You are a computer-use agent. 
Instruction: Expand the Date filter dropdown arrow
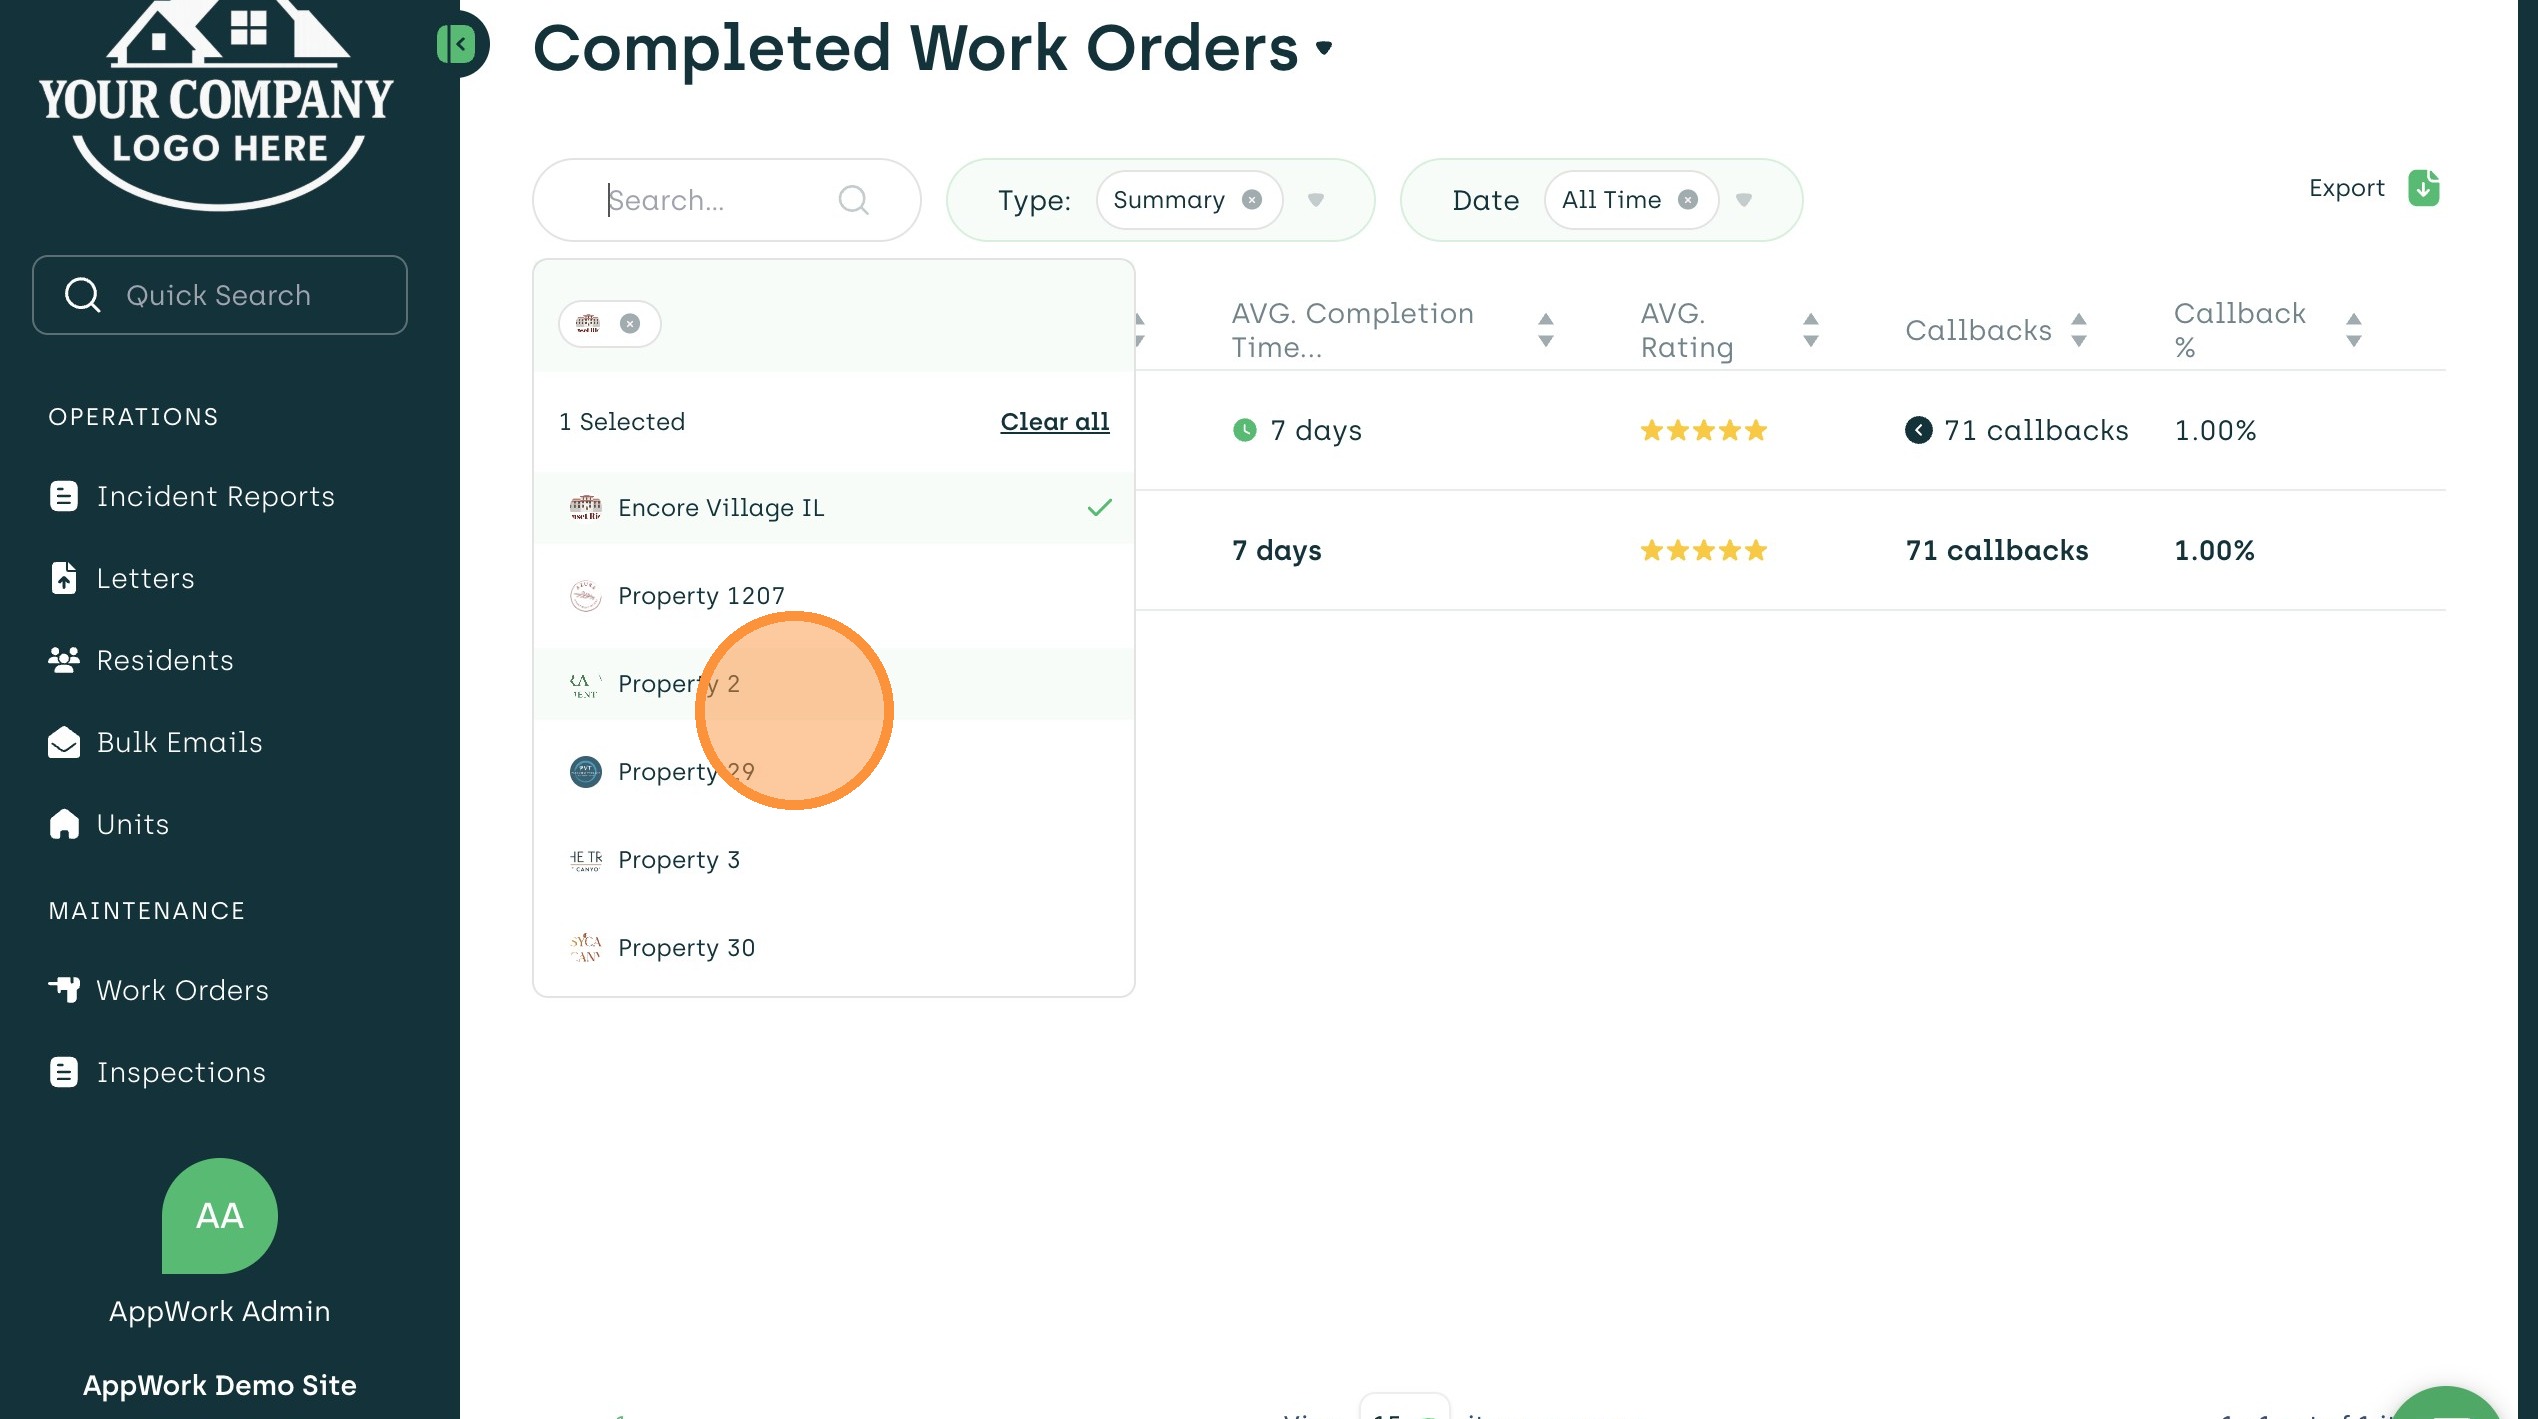coord(1744,200)
